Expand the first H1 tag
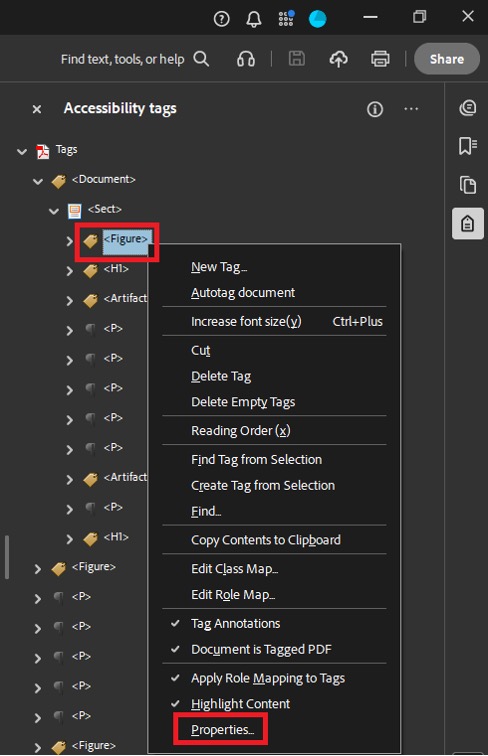 coord(70,270)
